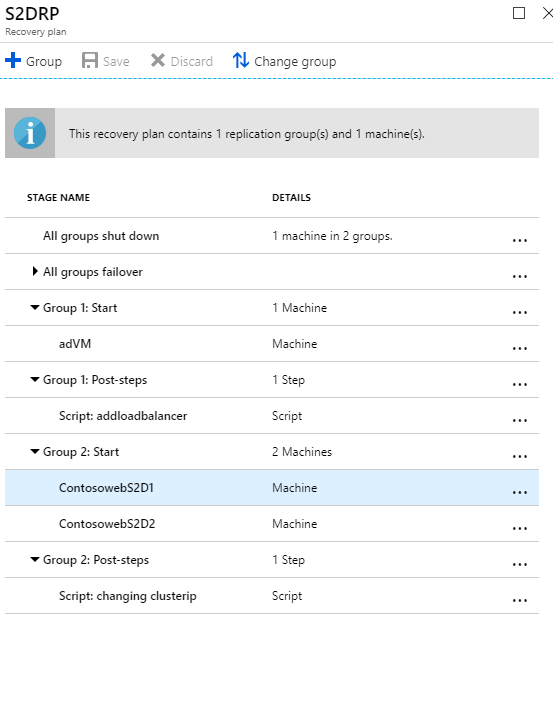Click the blue information icon
This screenshot has height=702, width=553.
coord(30,133)
